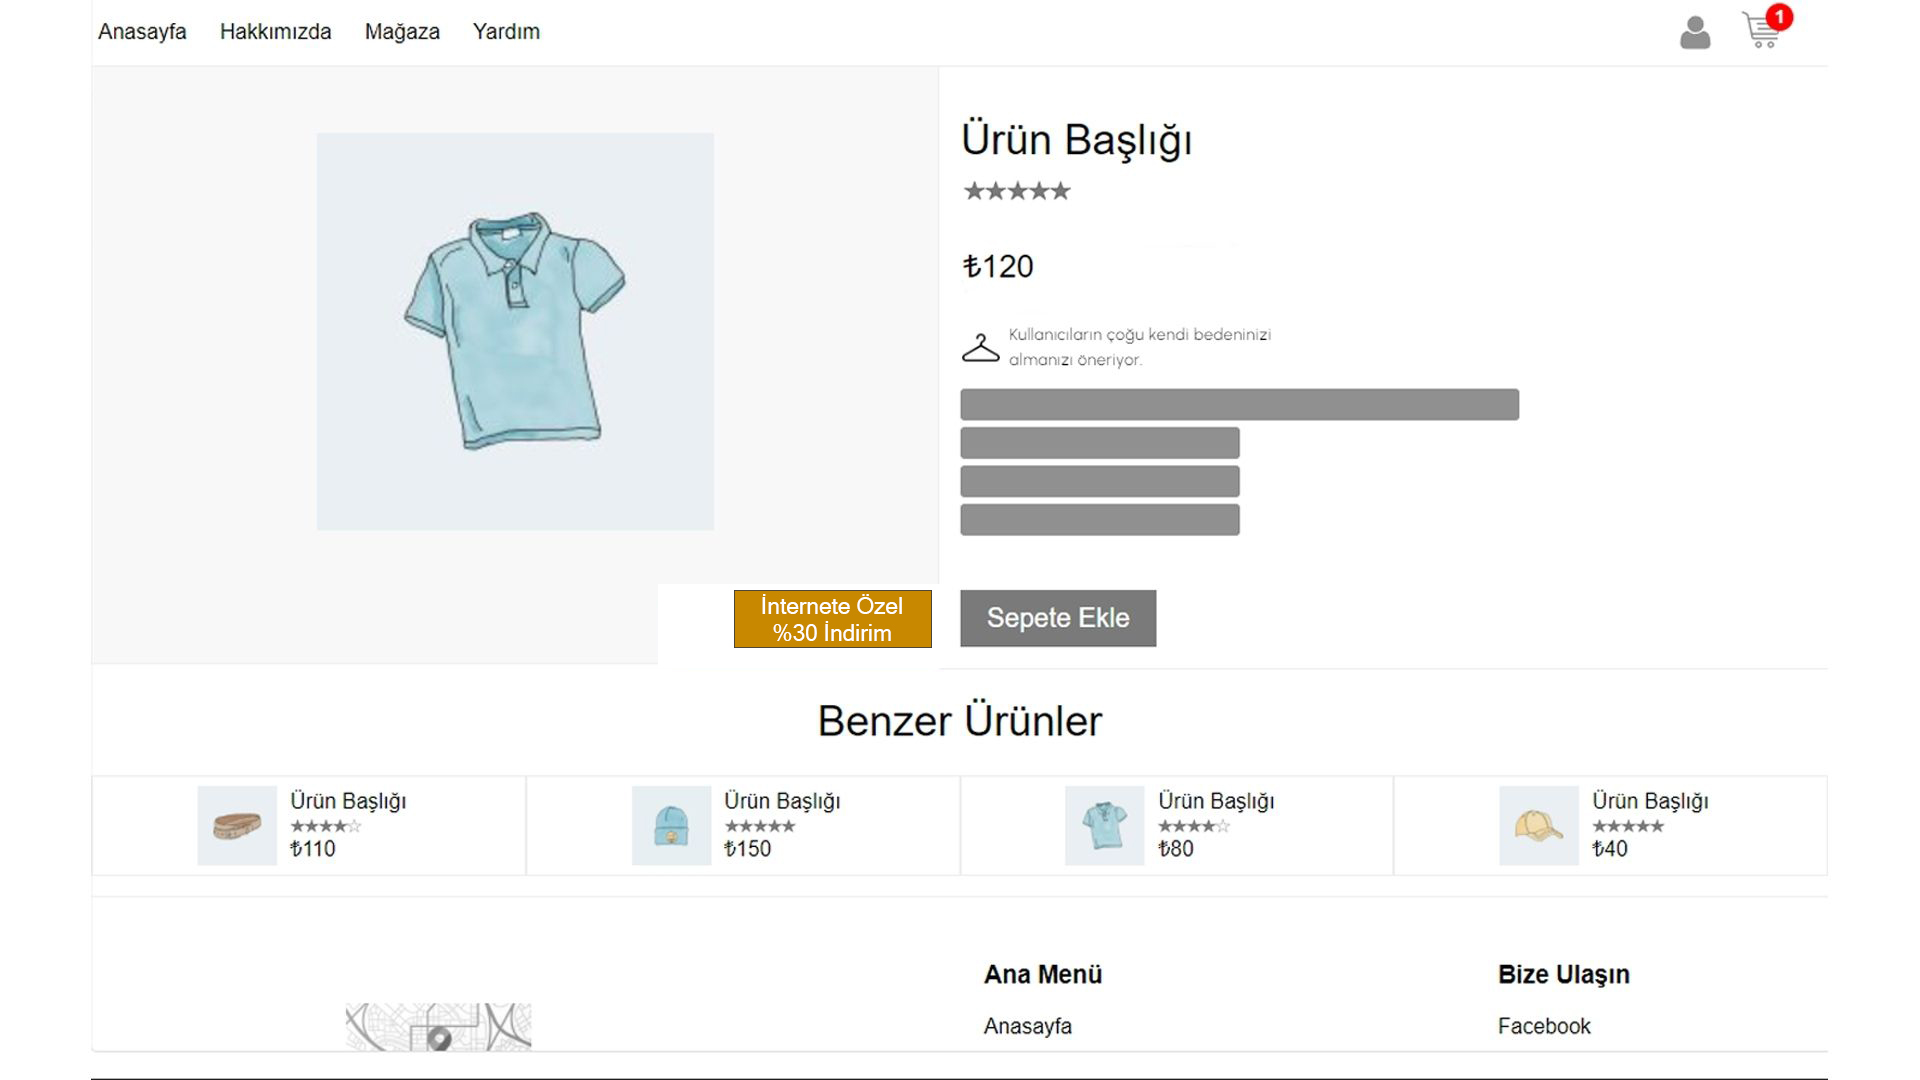
Task: Open the Facebook link in footer
Action: point(1544,1026)
